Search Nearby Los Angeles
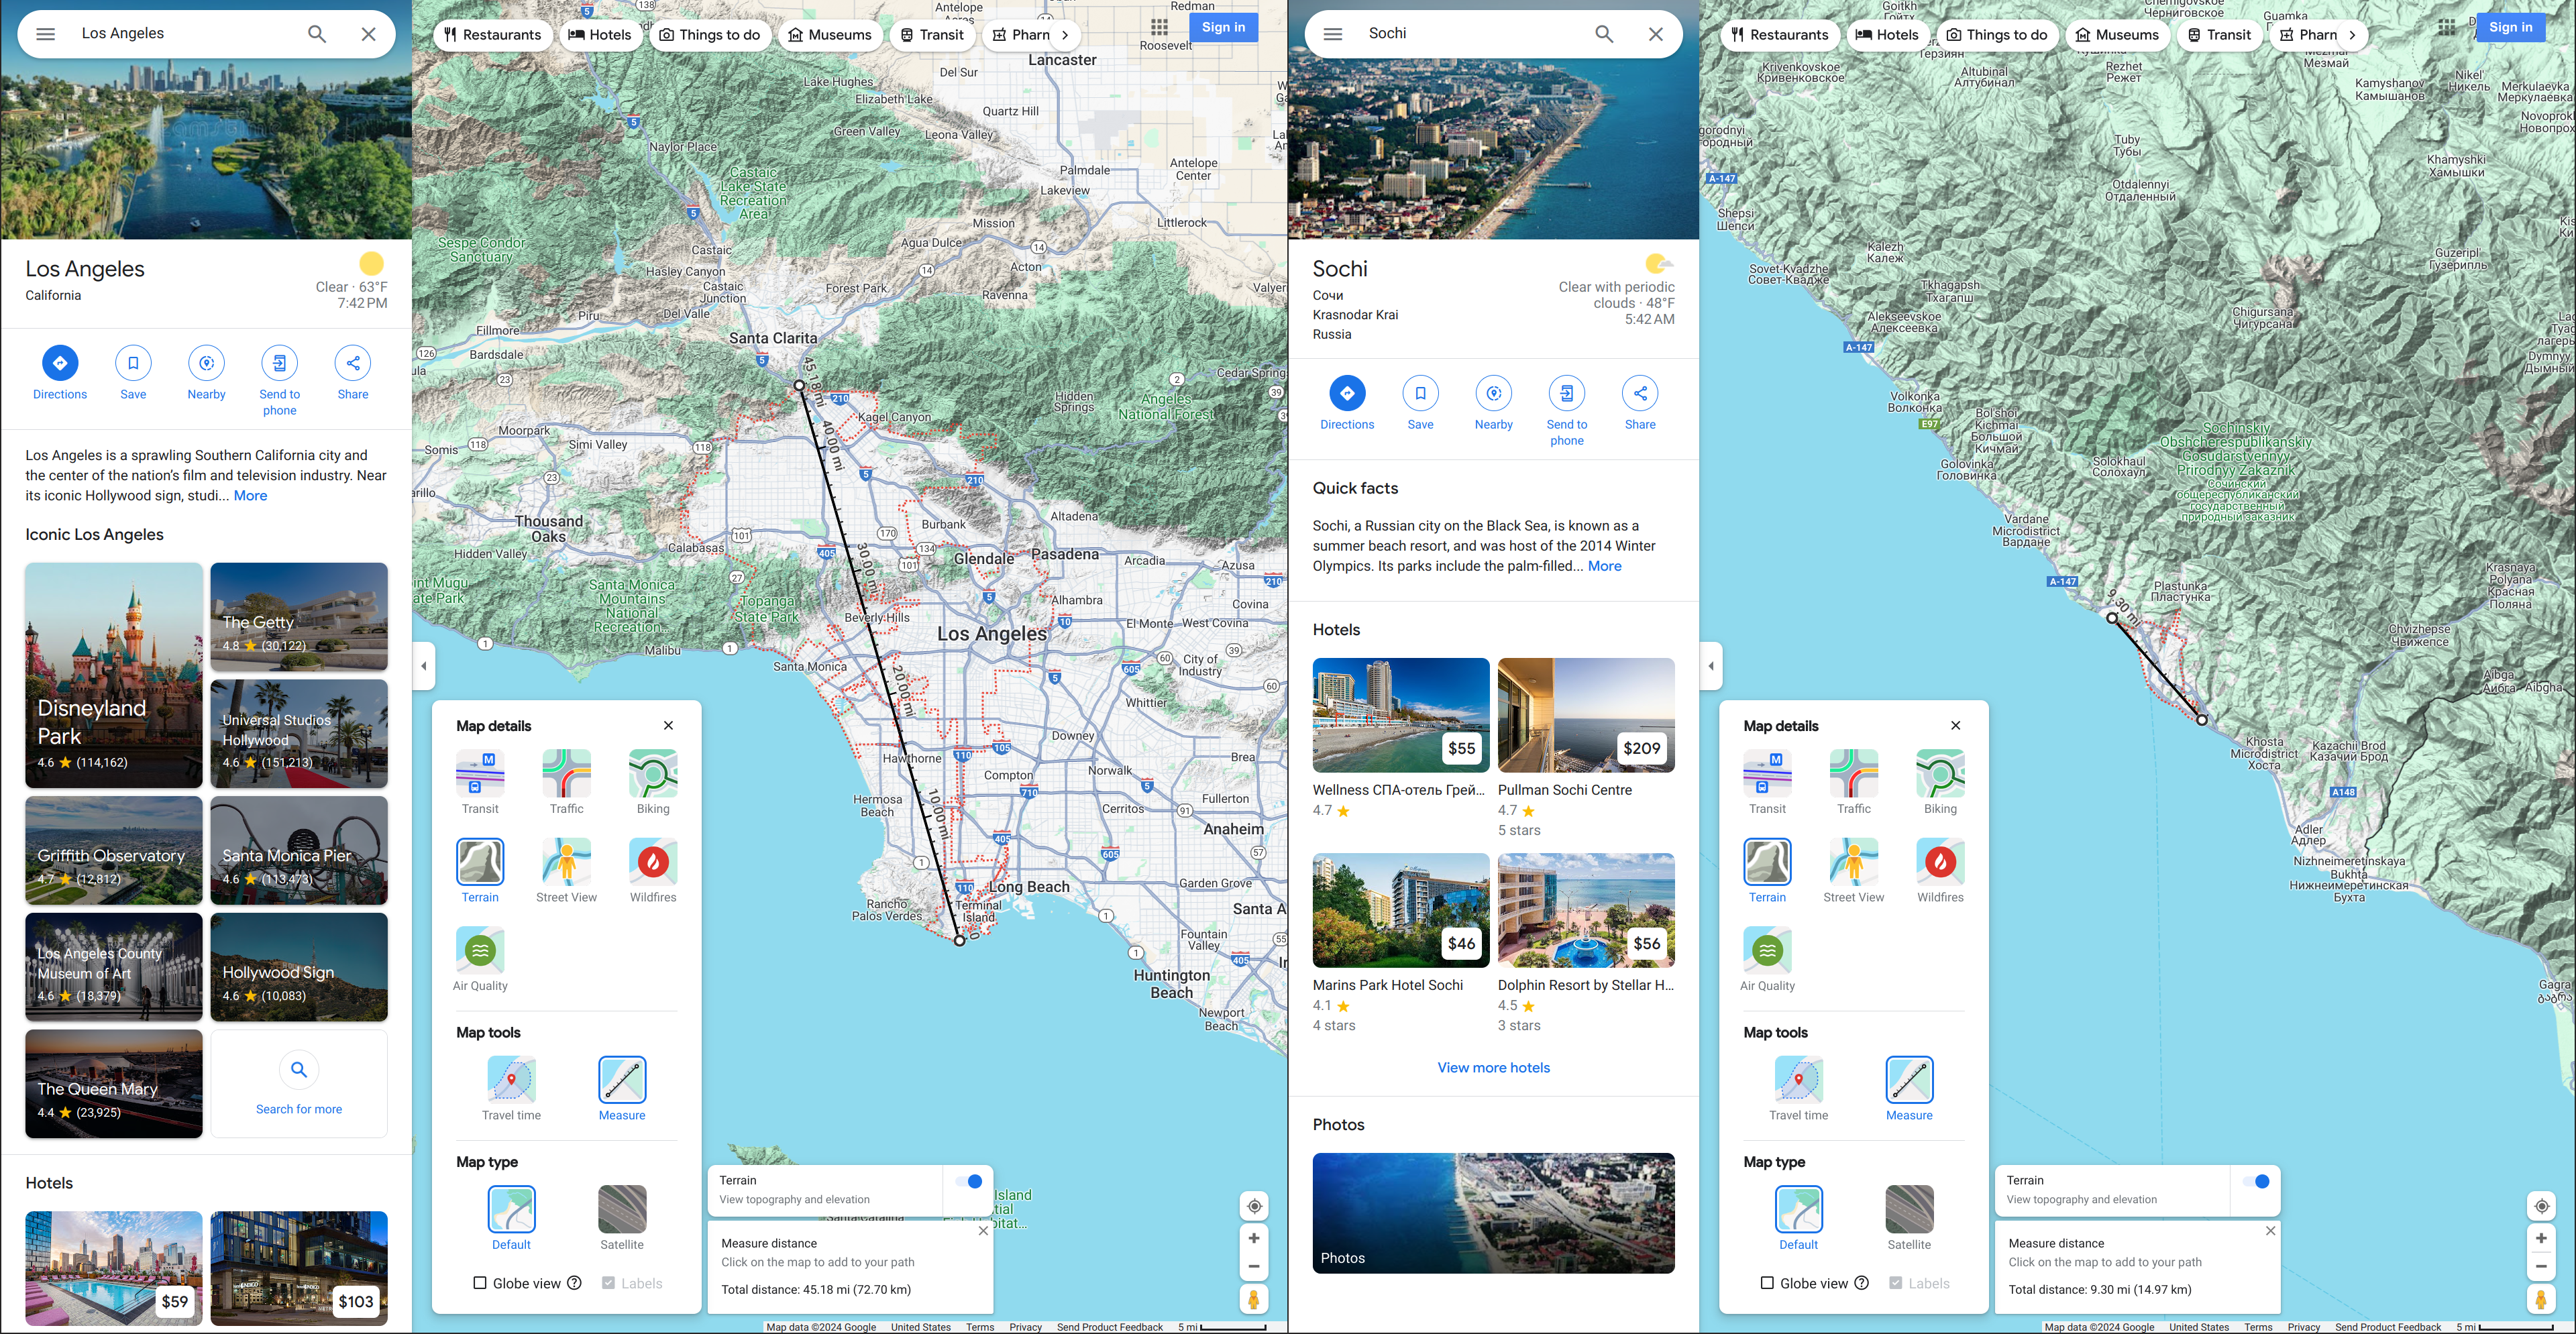2576x1334 pixels. 207,373
